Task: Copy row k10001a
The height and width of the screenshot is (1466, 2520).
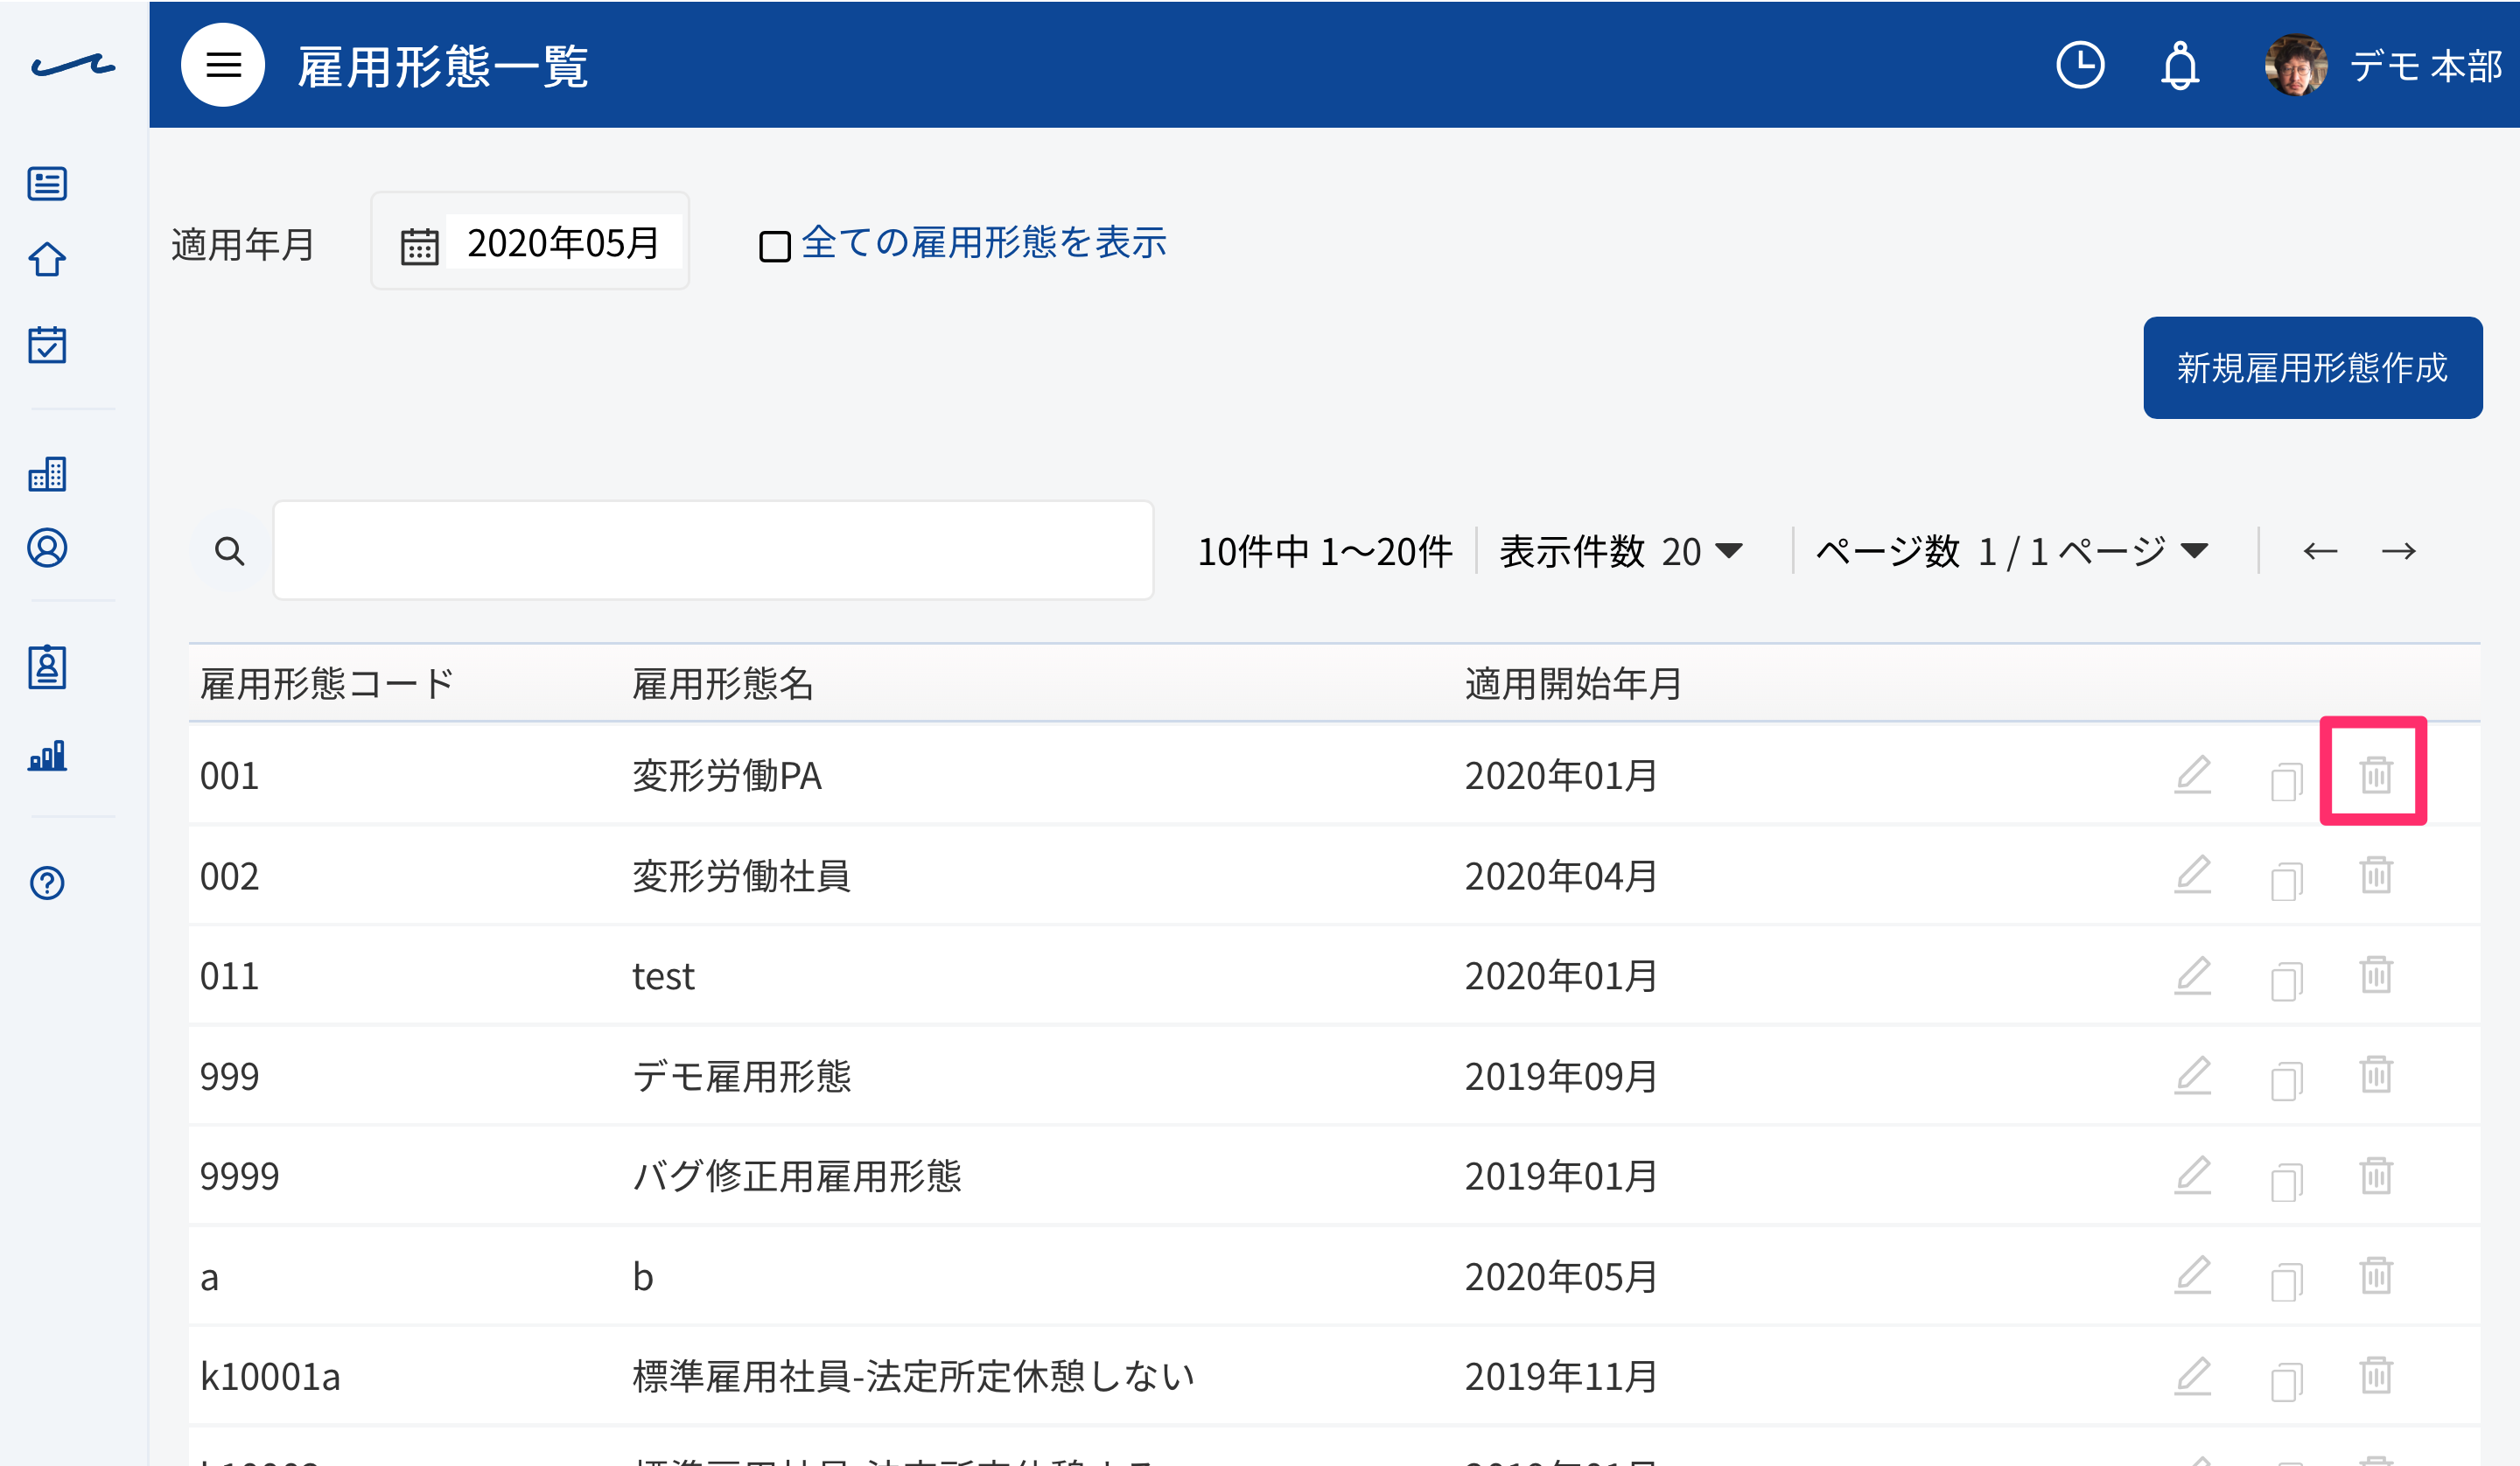Action: click(x=2286, y=1380)
